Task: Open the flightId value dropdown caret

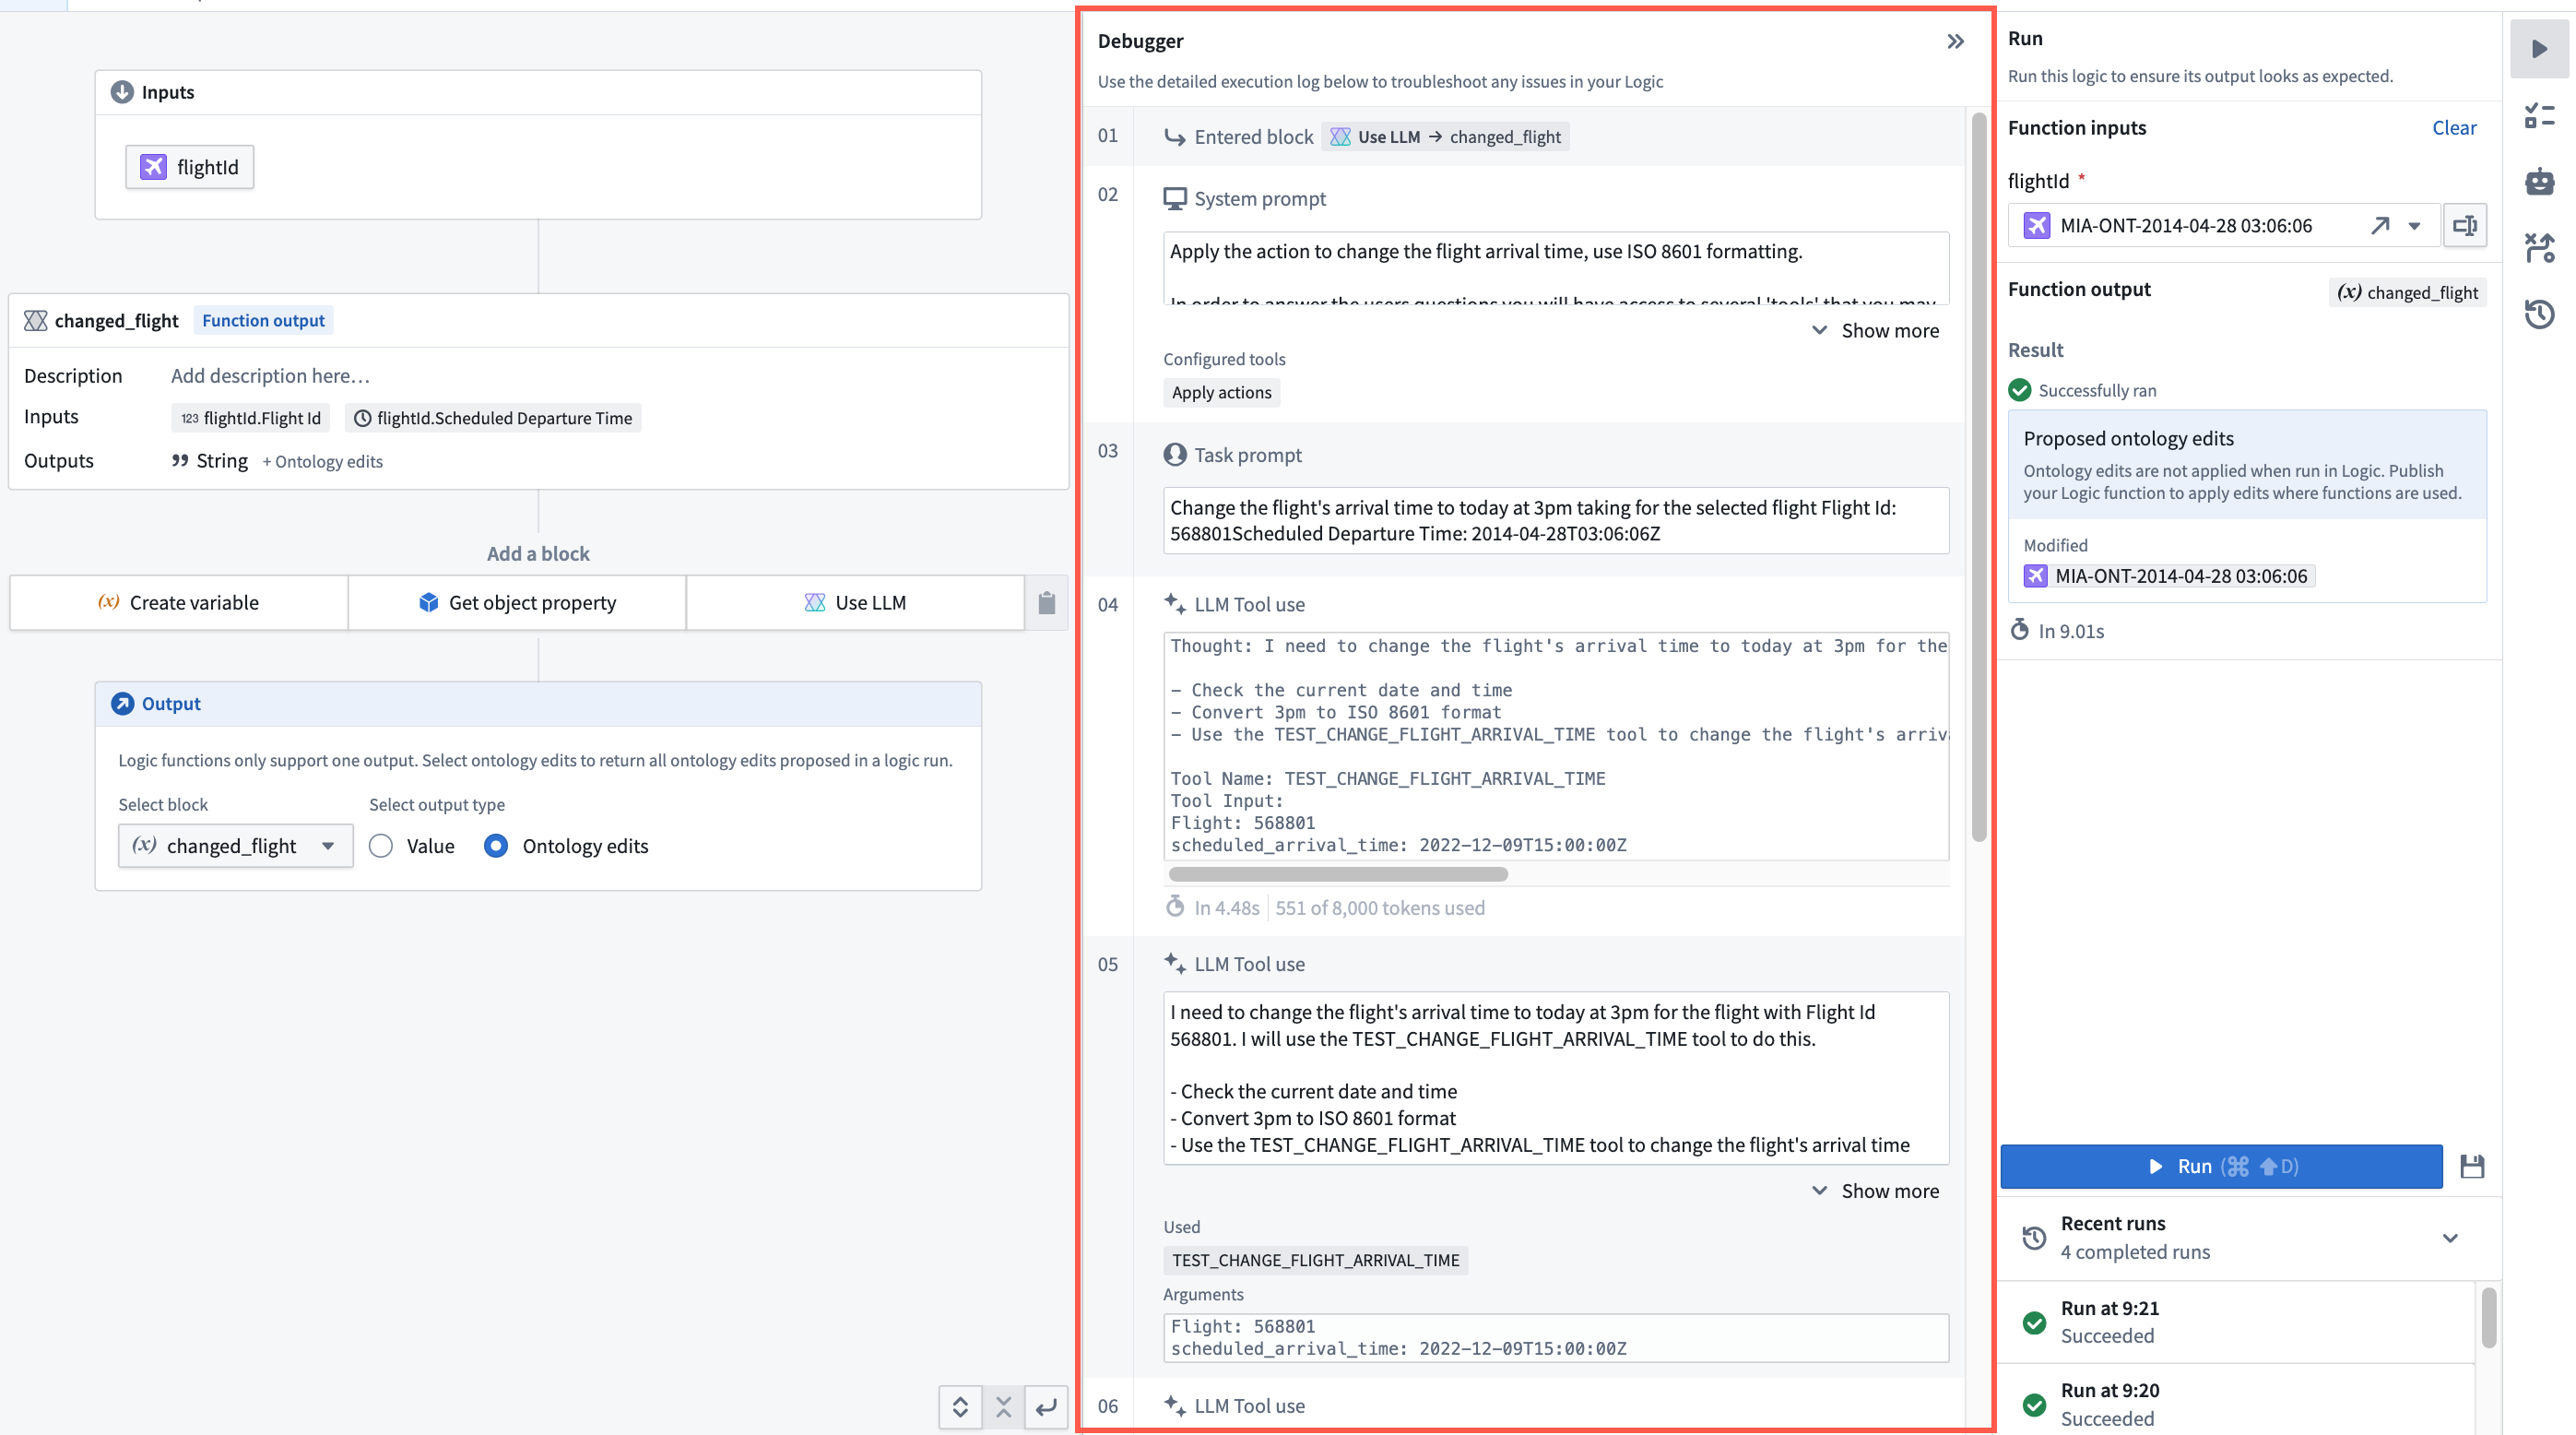Action: point(2414,225)
